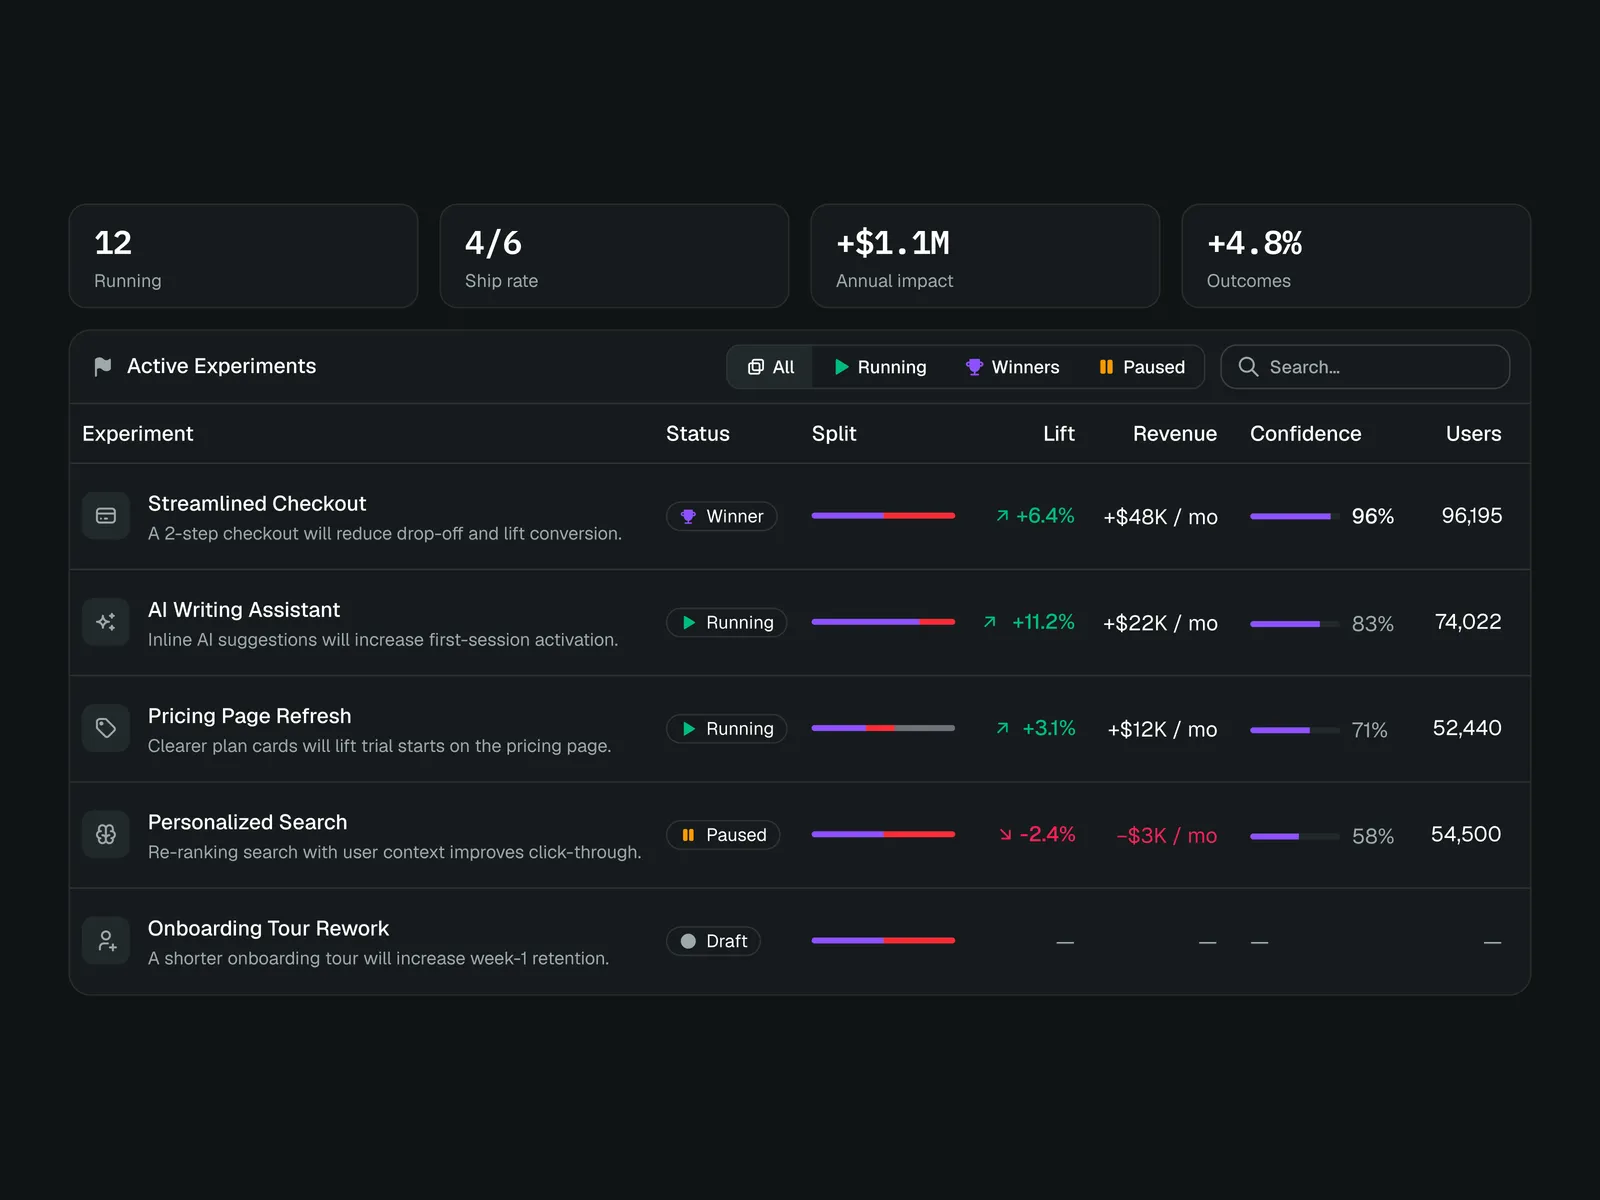The height and width of the screenshot is (1200, 1600).
Task: Click the +$12K / mo revenue value
Action: pyautogui.click(x=1162, y=729)
